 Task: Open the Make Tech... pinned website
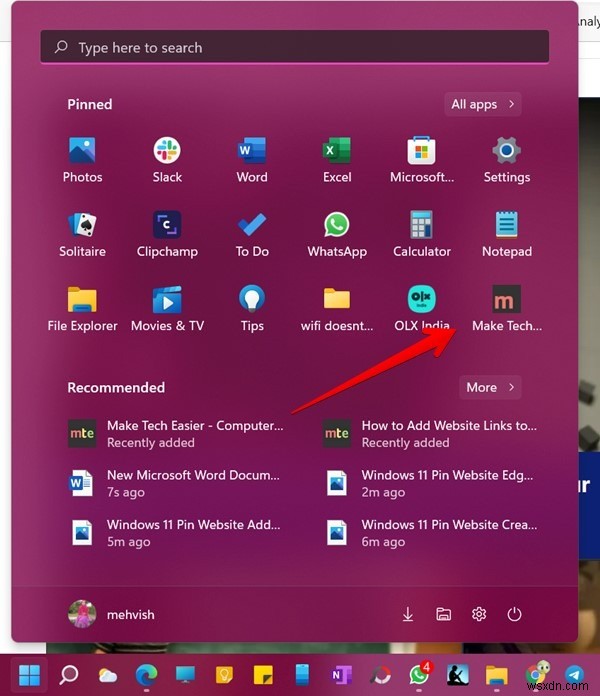click(507, 308)
